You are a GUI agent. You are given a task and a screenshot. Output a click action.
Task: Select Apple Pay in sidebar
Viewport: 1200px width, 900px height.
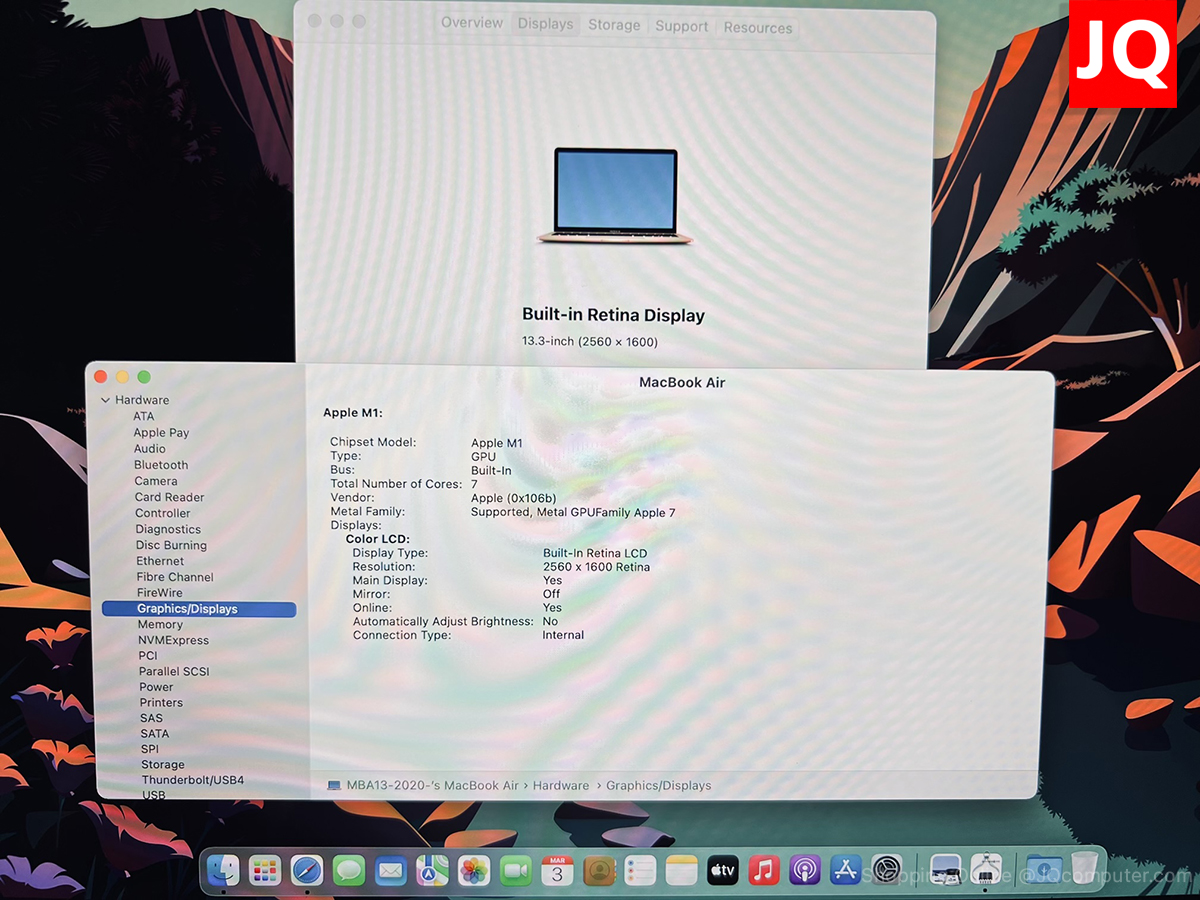pyautogui.click(x=161, y=433)
